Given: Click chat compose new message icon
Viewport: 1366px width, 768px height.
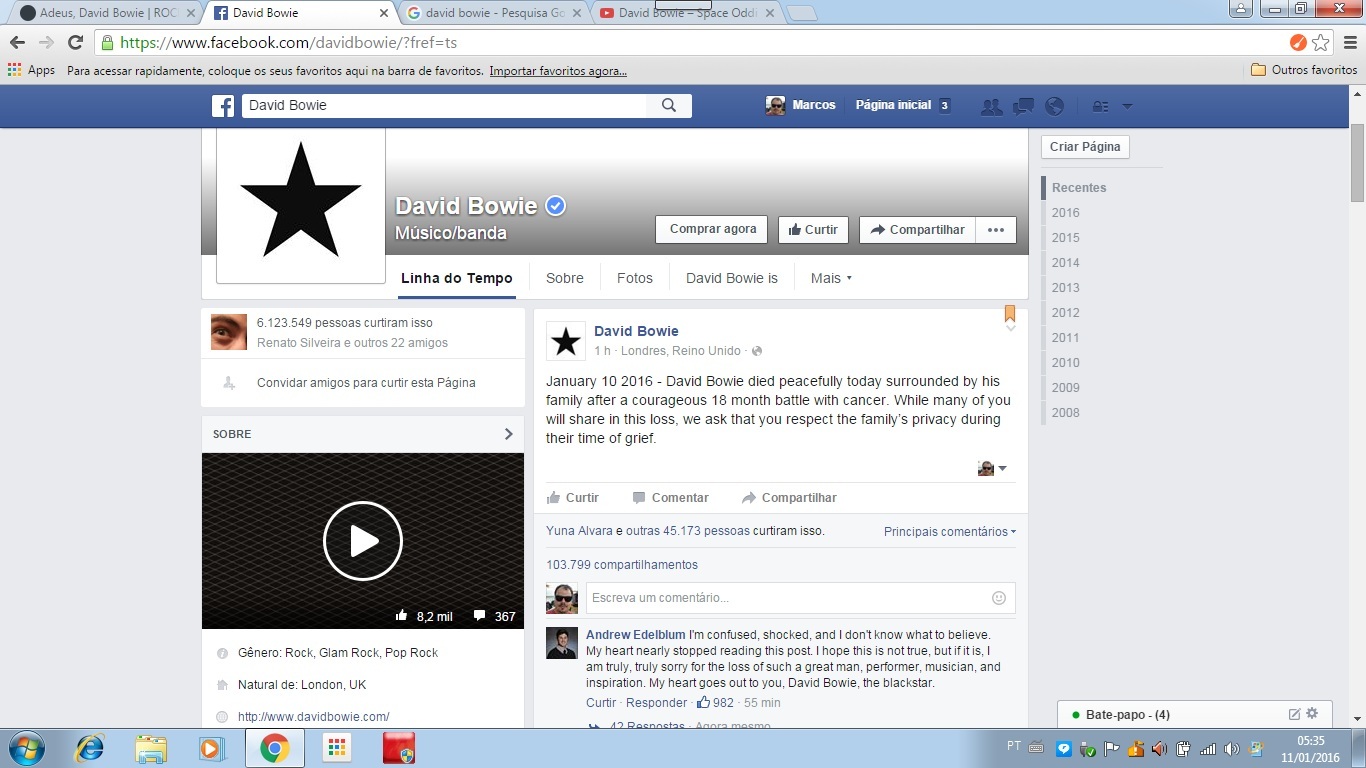Looking at the screenshot, I should (1294, 714).
